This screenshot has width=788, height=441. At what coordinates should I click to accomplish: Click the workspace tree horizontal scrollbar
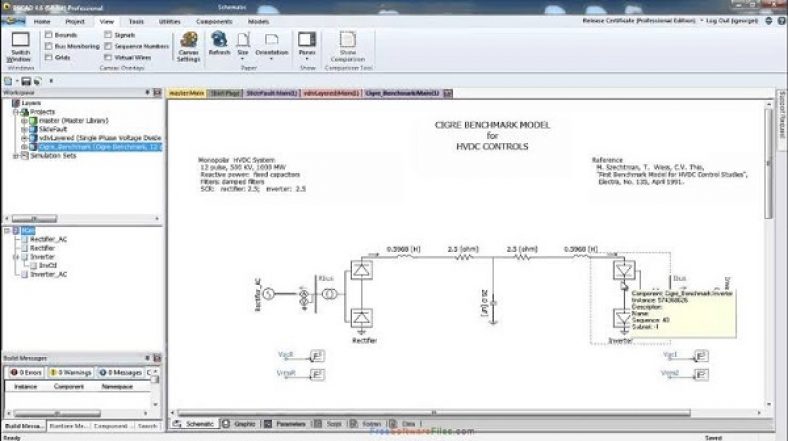(x=34, y=219)
